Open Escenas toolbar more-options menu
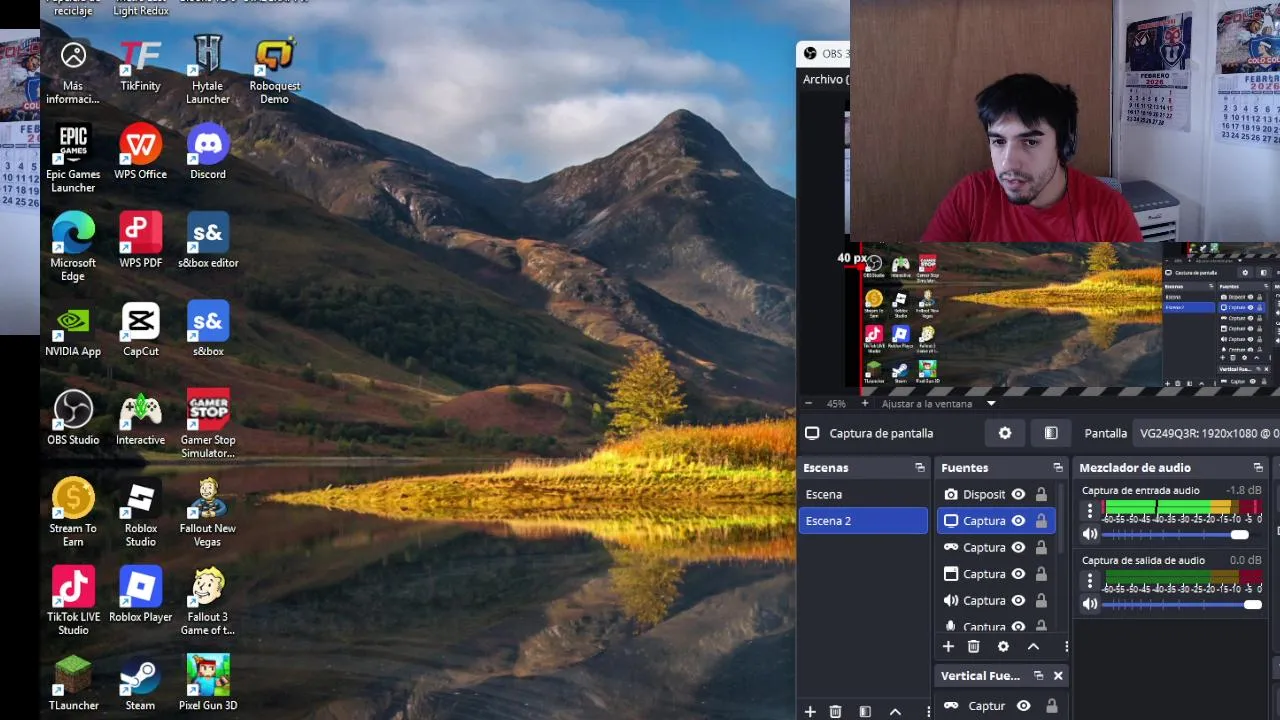Viewport: 1280px width, 720px height. pyautogui.click(x=928, y=712)
